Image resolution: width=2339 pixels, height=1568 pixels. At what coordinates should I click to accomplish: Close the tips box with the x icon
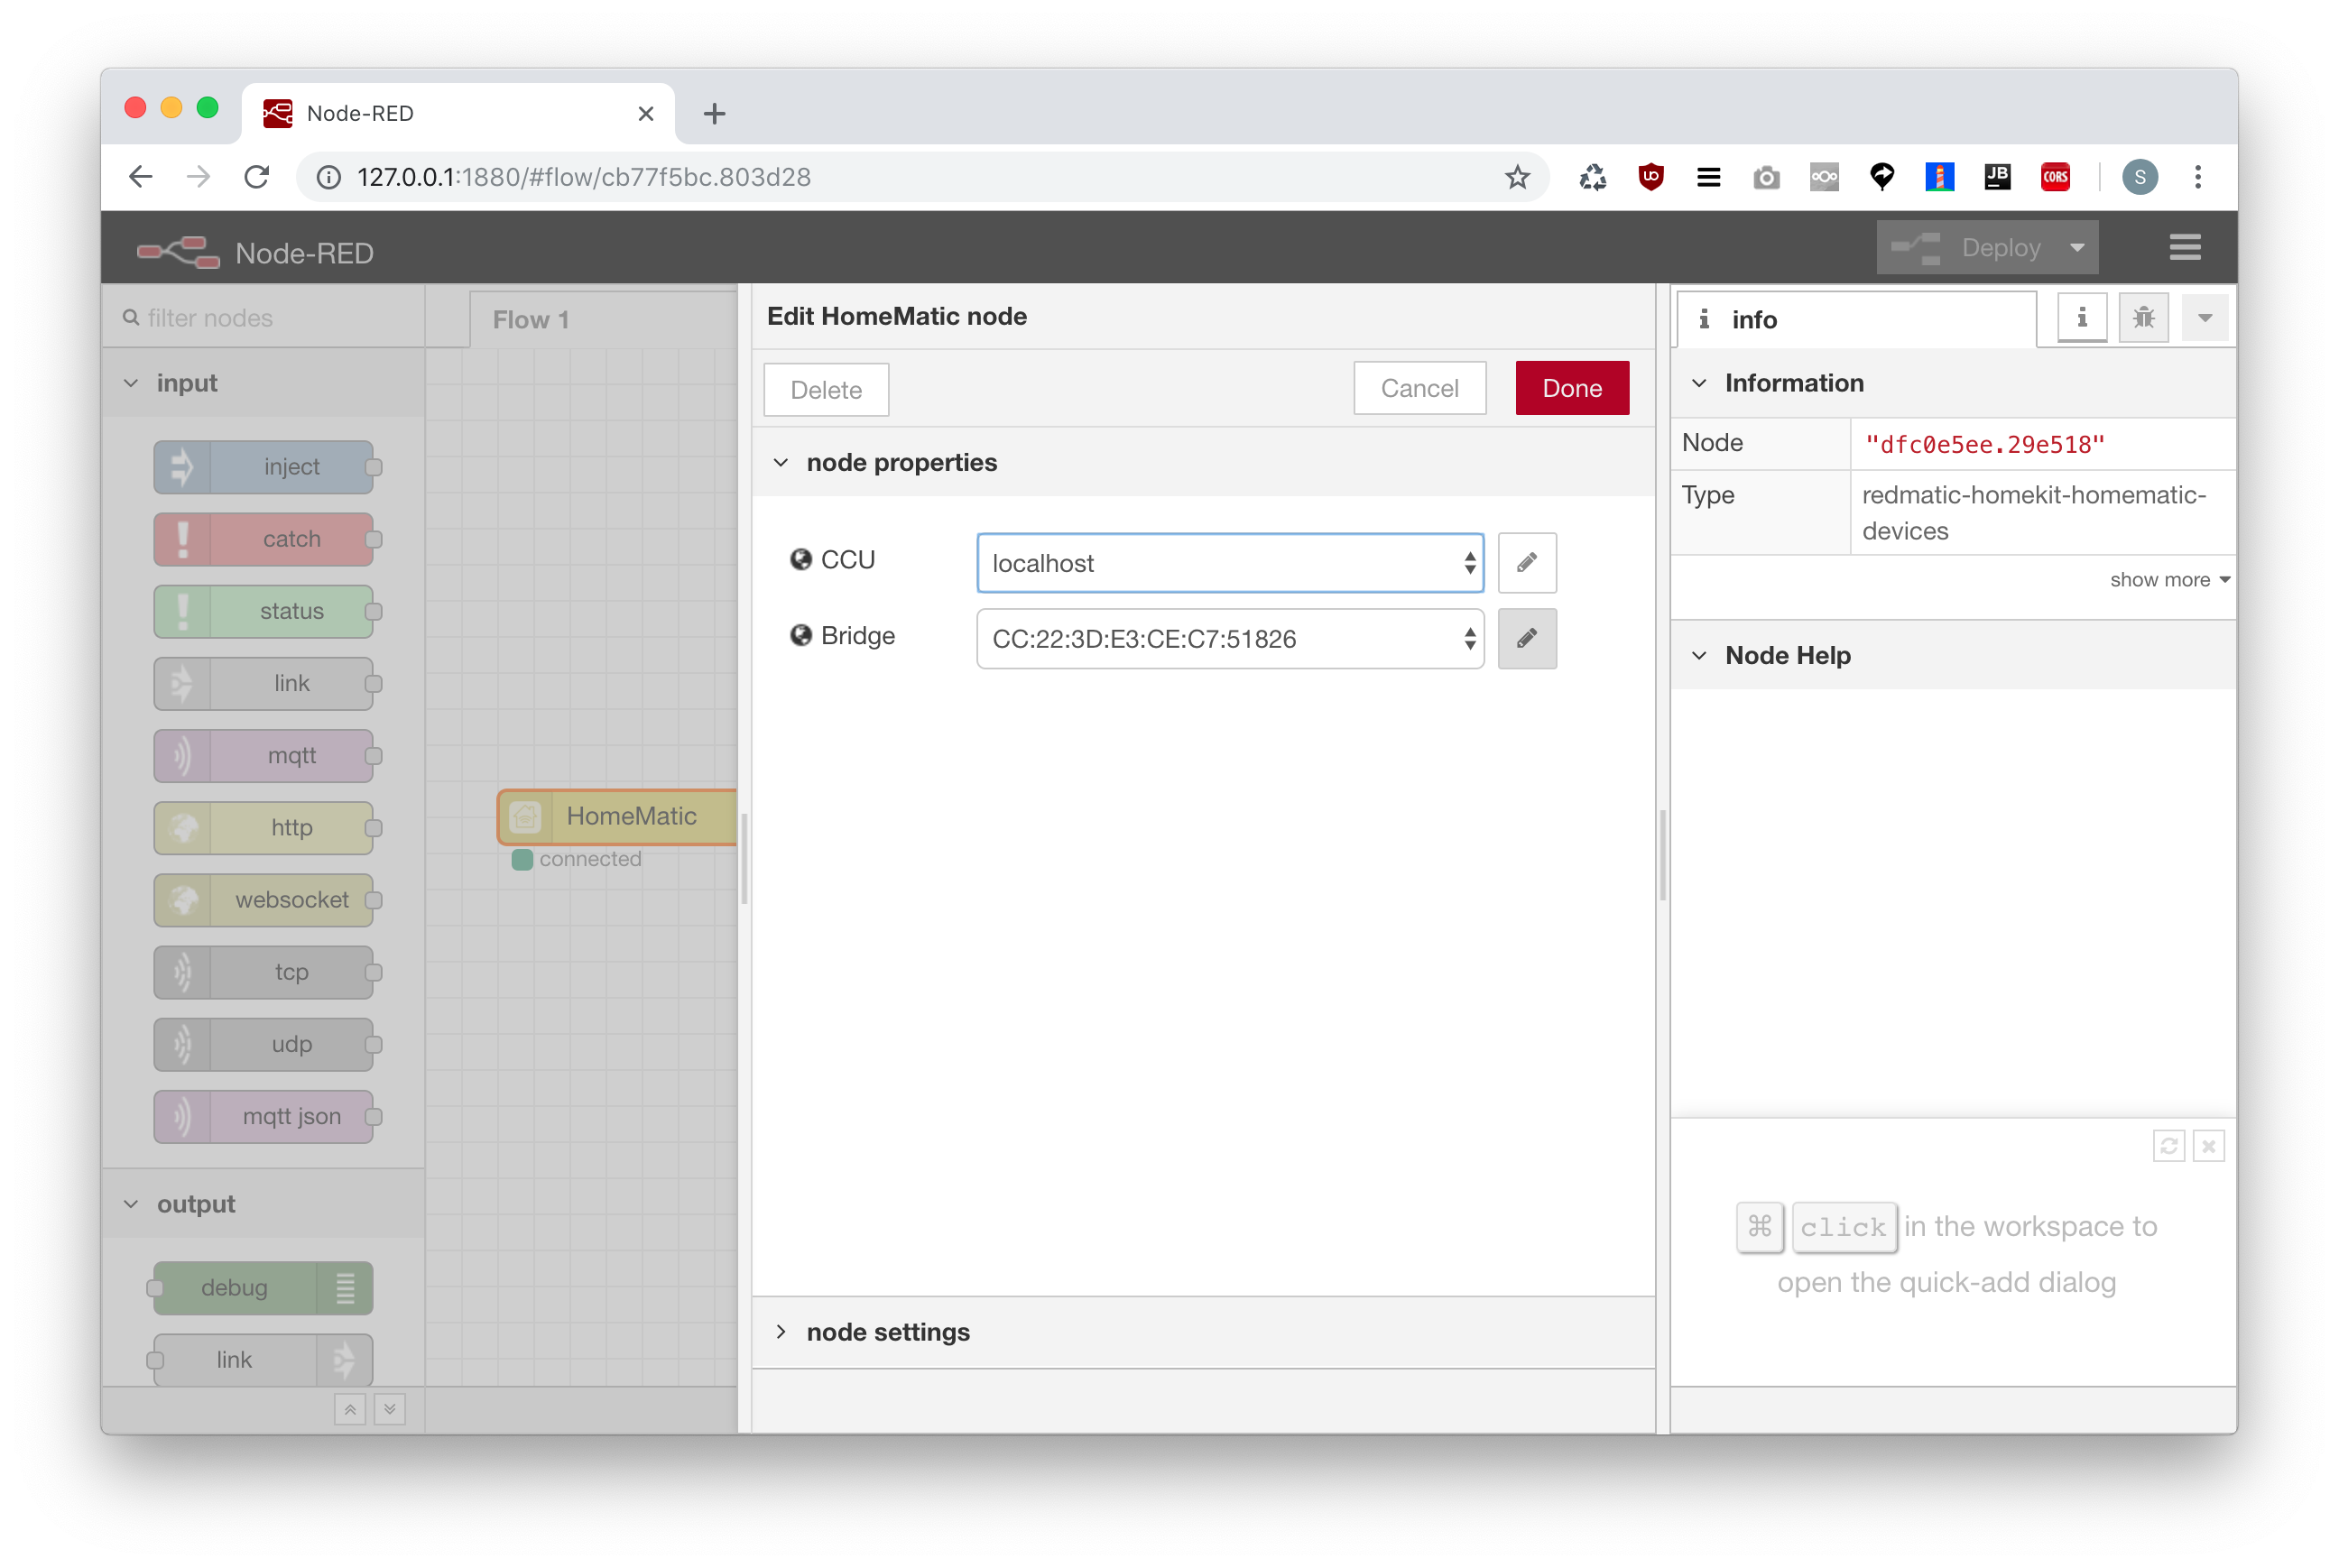[2208, 1146]
